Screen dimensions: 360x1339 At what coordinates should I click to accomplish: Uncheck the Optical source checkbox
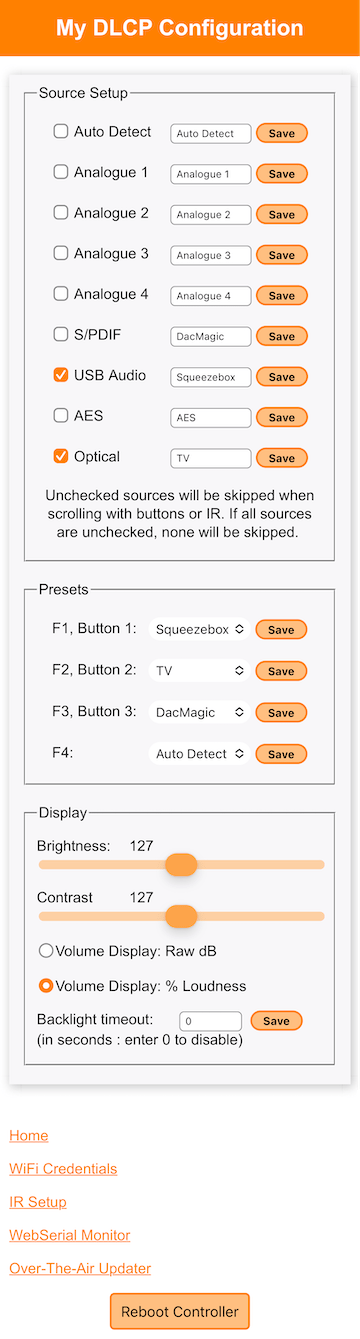click(61, 456)
